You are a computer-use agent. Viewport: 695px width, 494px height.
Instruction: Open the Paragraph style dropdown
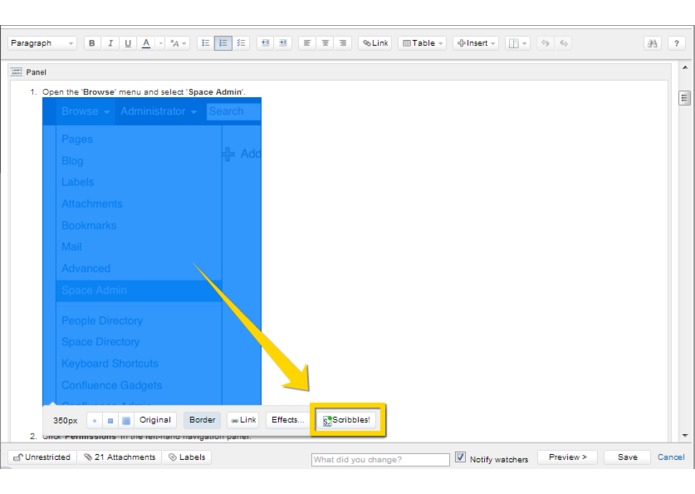point(42,43)
